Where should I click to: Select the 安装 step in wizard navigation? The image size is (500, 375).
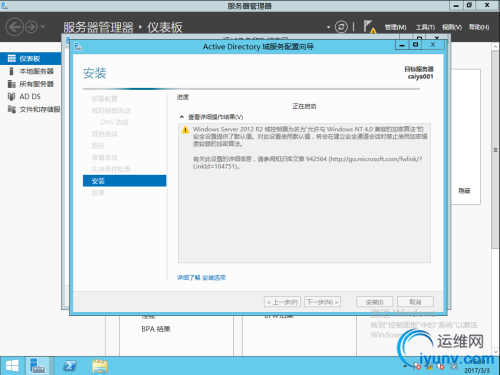click(124, 181)
